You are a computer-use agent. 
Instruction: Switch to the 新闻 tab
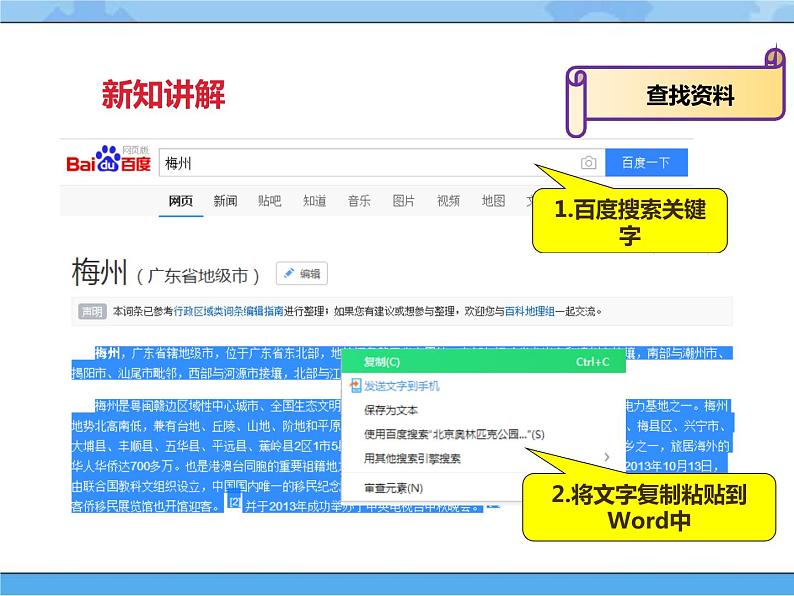[225, 201]
